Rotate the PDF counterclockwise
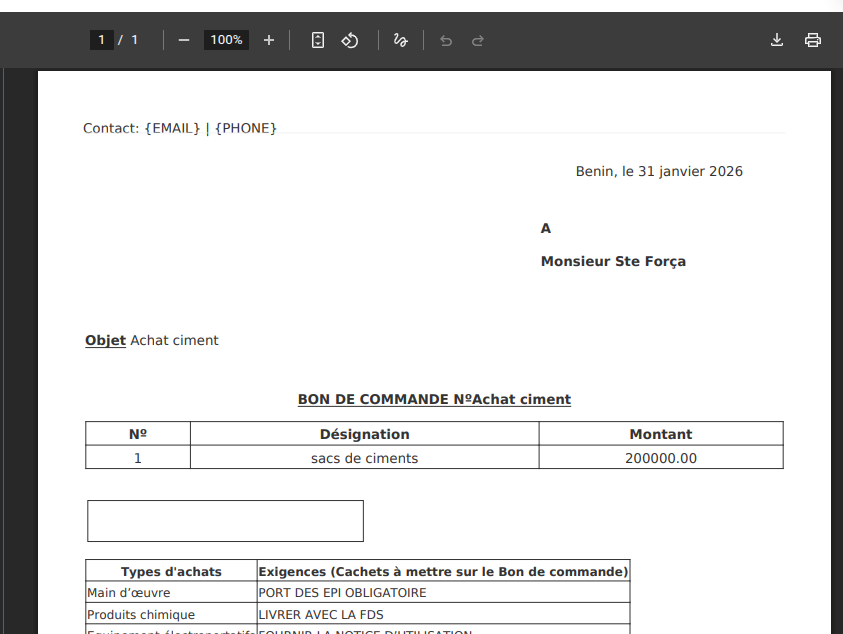Image resolution: width=843 pixels, height=634 pixels. (350, 40)
